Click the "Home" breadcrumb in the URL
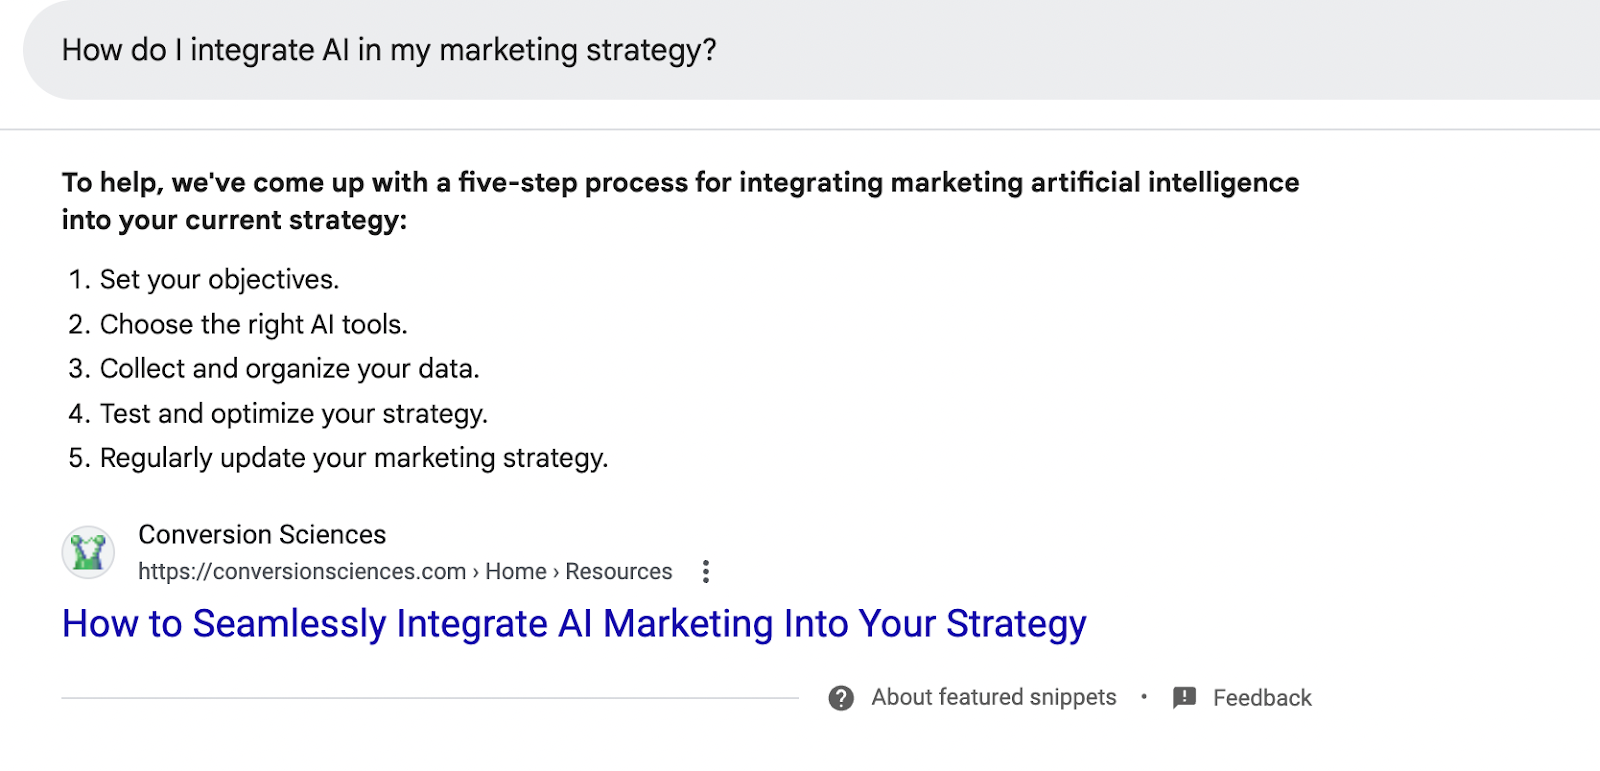Screen dimensions: 1600x771 (x=516, y=572)
